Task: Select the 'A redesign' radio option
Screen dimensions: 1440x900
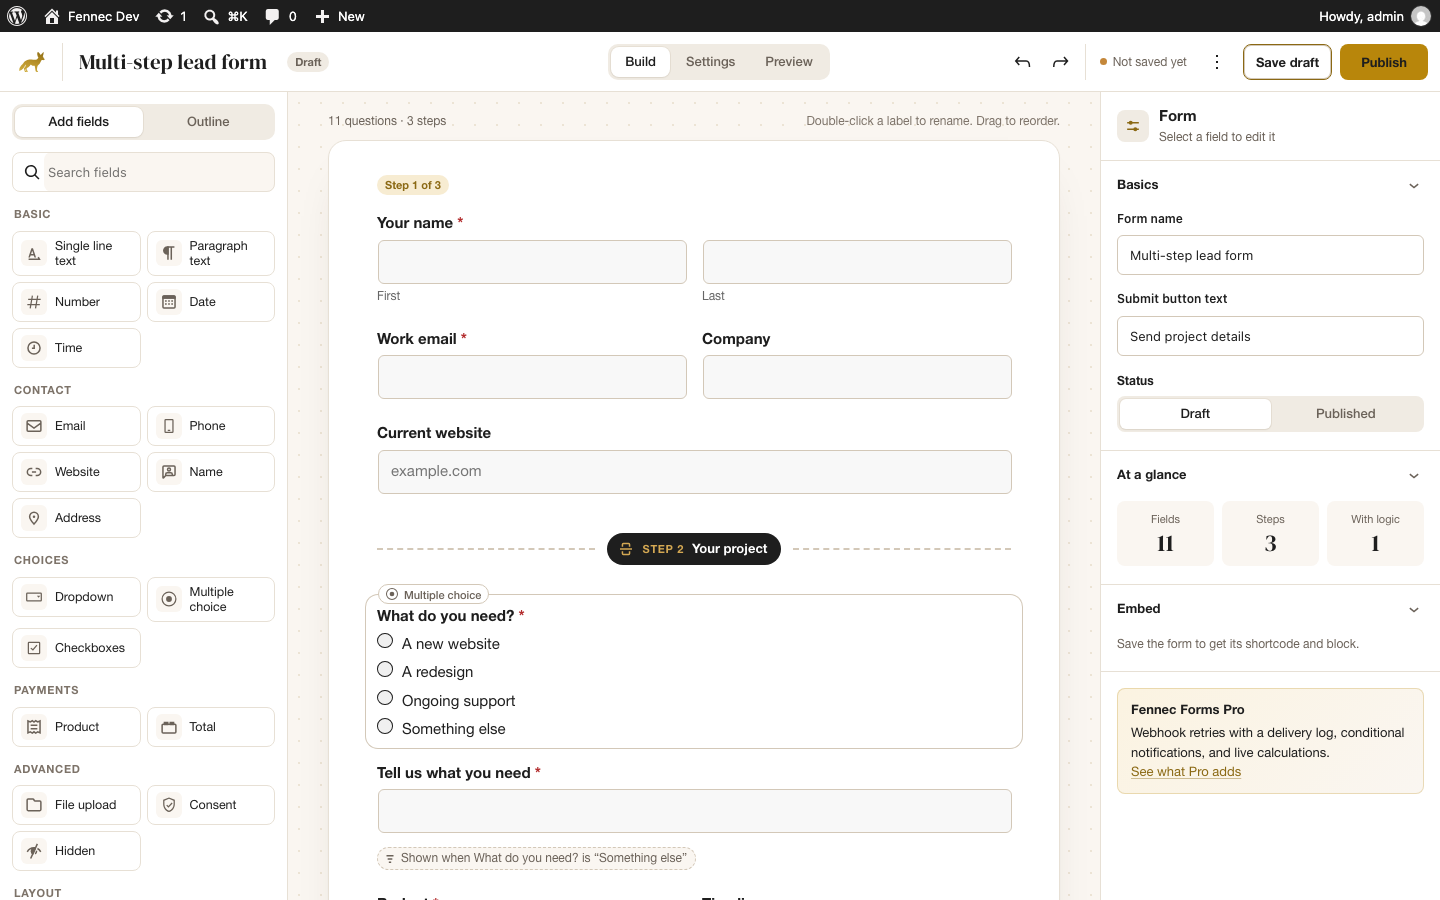Action: (x=385, y=669)
